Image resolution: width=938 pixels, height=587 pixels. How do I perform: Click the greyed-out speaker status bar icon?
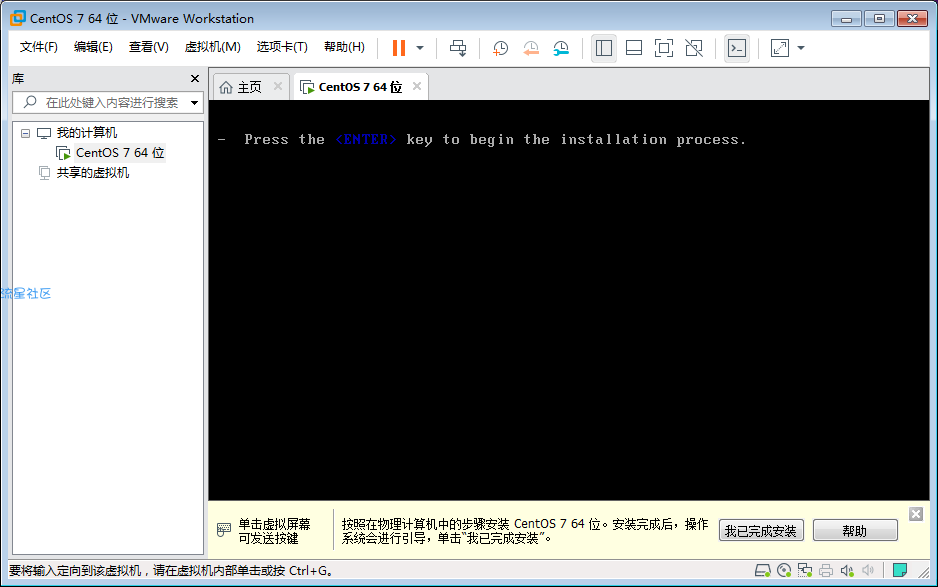[868, 571]
